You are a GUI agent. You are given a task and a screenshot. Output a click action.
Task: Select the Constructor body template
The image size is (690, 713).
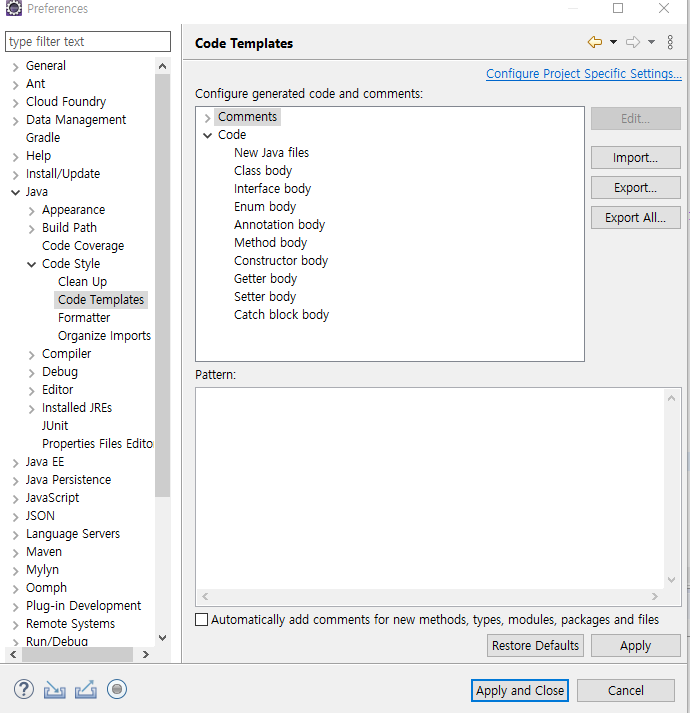281,261
